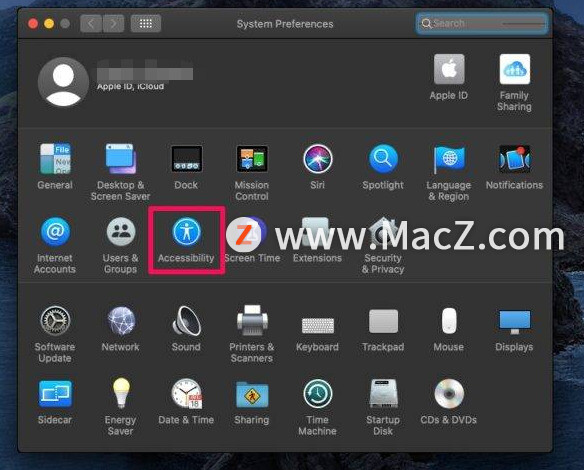Click the toolbar forward arrow button

tap(113, 24)
